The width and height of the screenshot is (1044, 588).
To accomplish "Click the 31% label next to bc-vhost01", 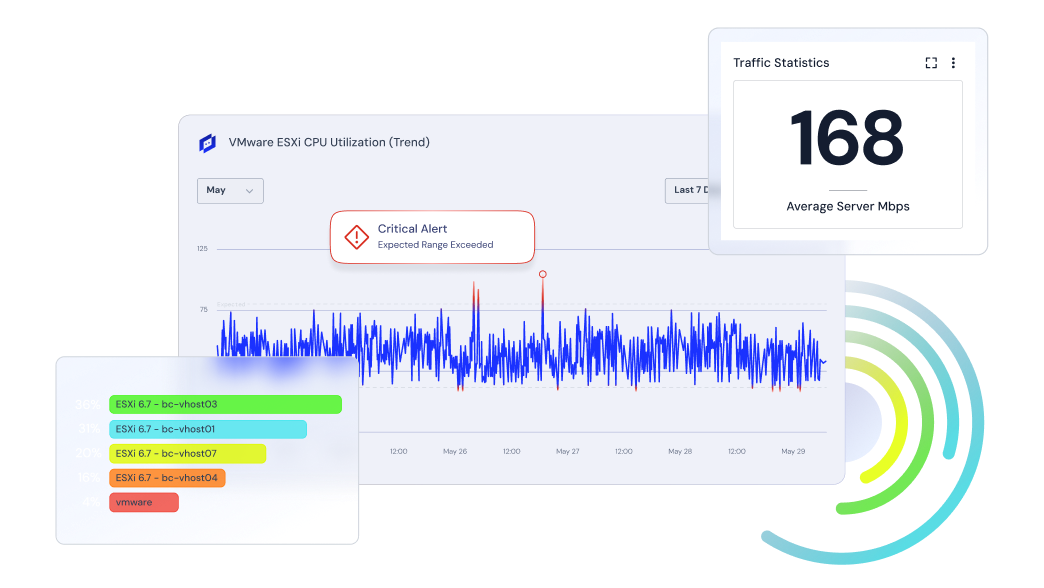I will coord(89,429).
